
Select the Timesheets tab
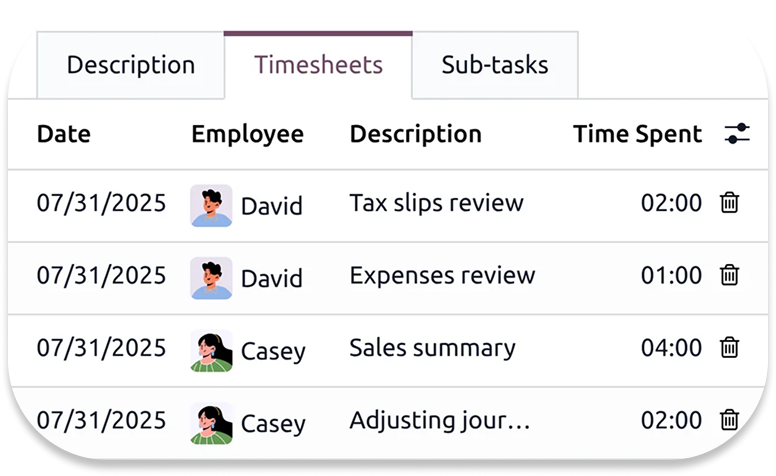pyautogui.click(x=318, y=66)
